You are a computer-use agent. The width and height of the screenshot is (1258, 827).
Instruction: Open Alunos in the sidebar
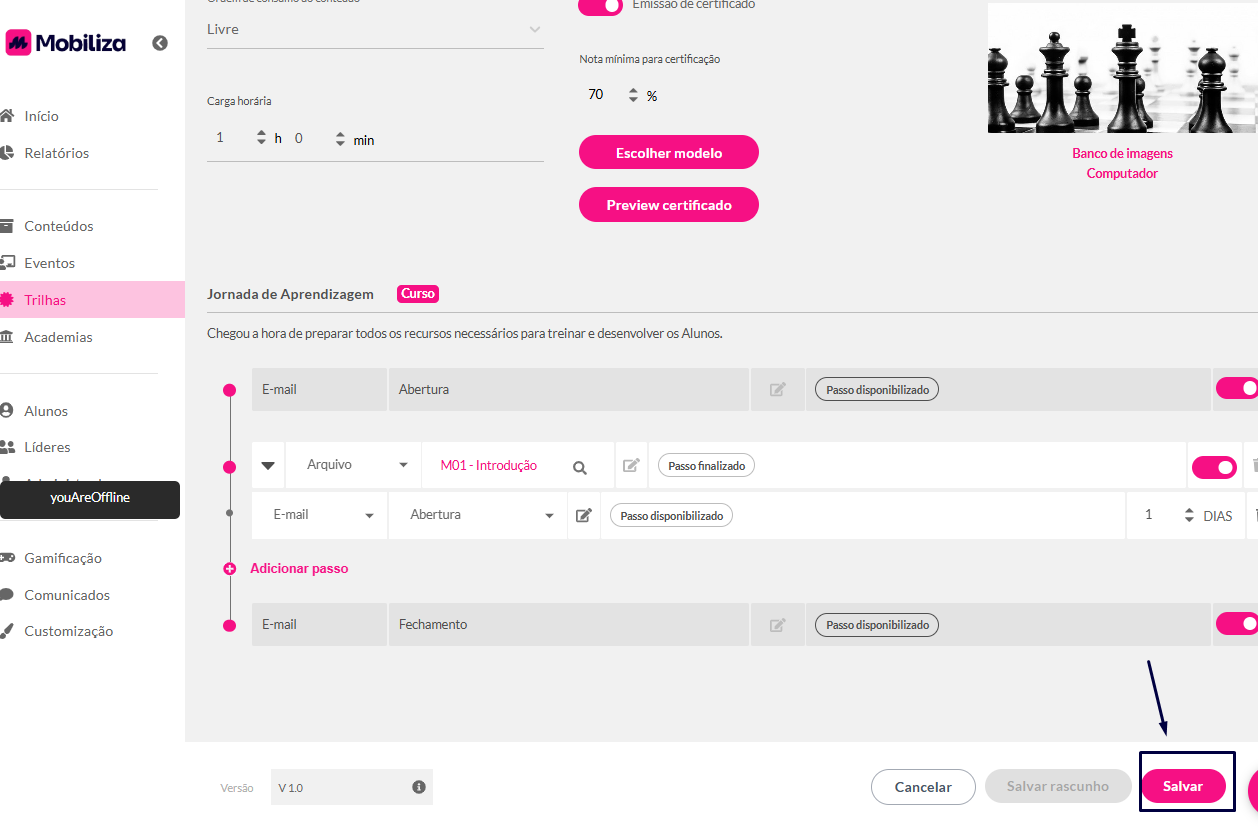46,411
